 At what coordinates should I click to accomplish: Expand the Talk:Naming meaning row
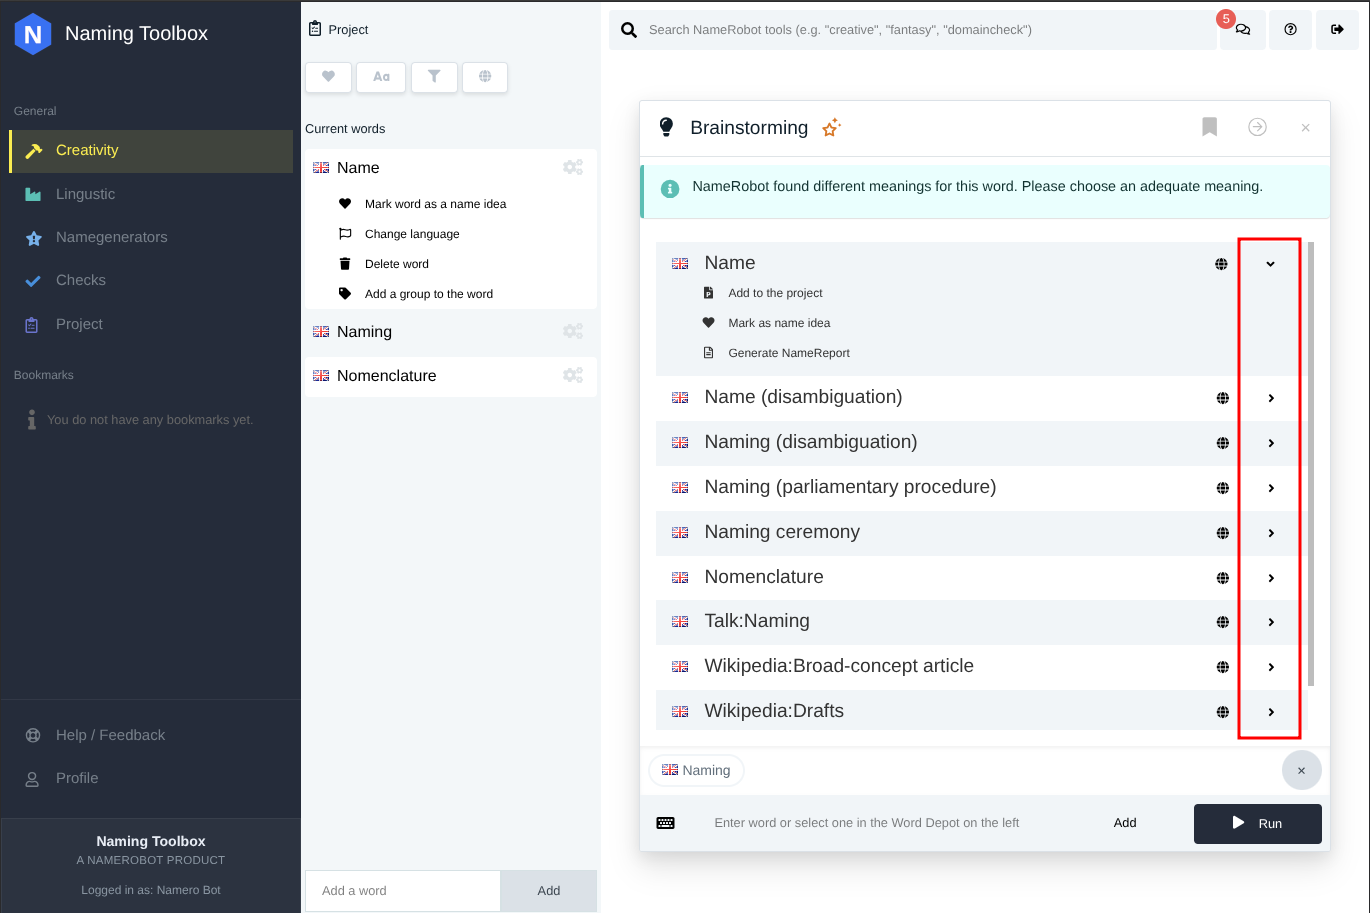point(1270,622)
